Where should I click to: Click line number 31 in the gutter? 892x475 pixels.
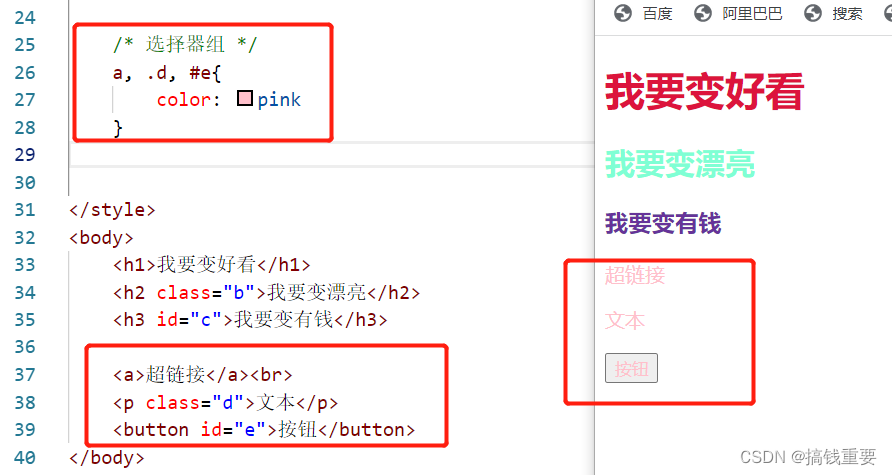24,210
